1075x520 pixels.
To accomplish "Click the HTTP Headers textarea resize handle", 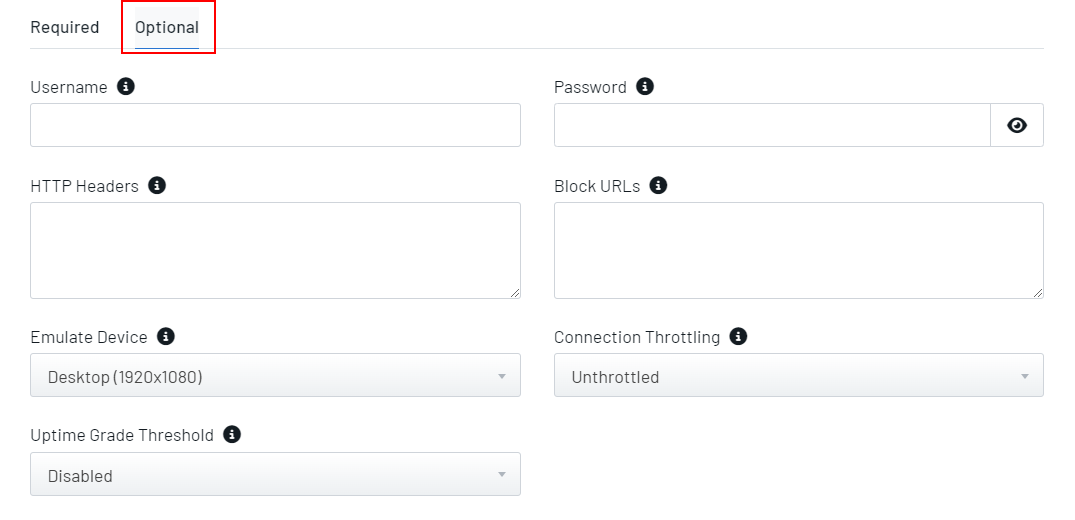I will 515,293.
